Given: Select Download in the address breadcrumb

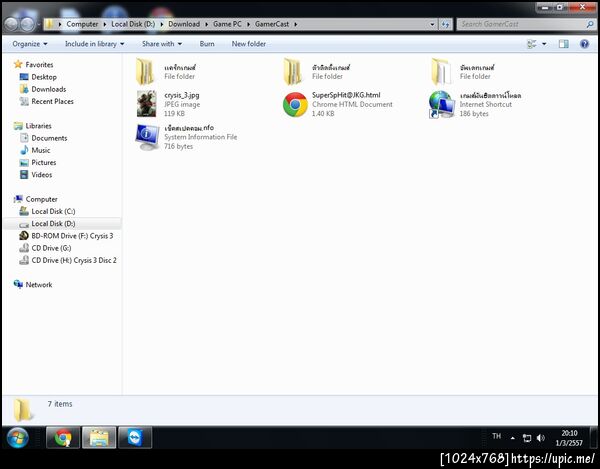Looking at the screenshot, I should [x=184, y=24].
